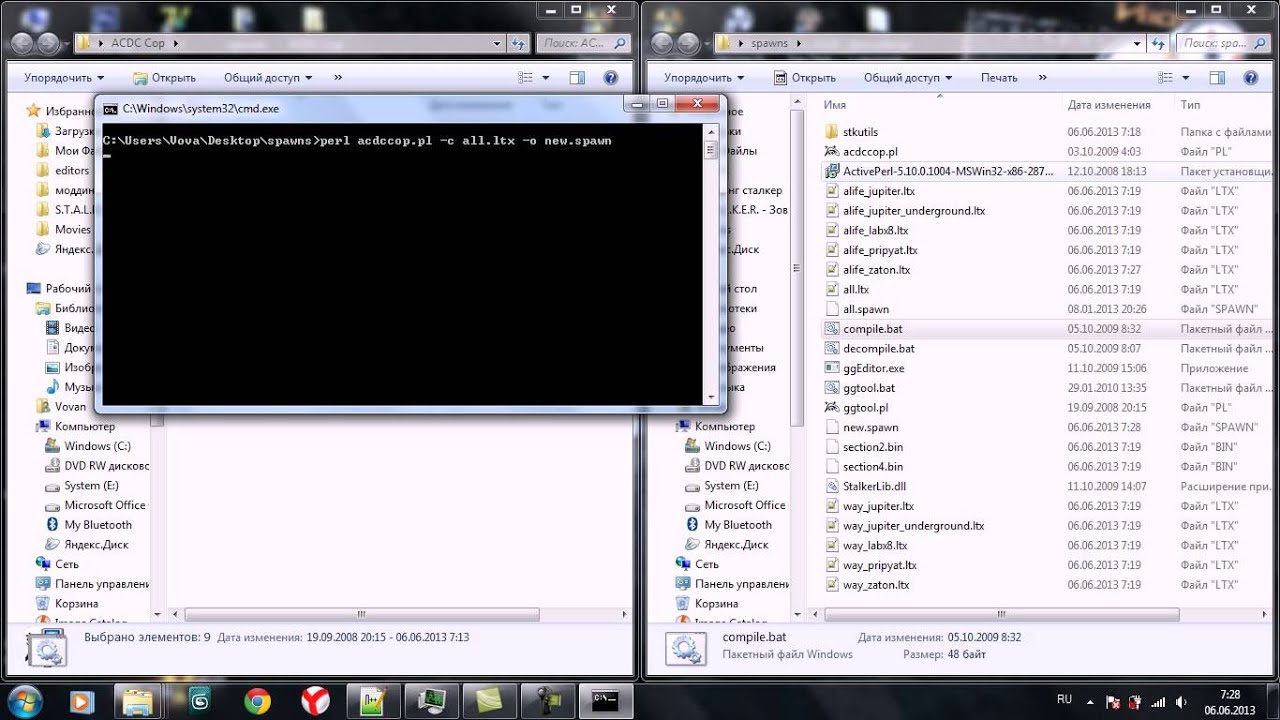Click Forward button in spawns window

point(687,44)
